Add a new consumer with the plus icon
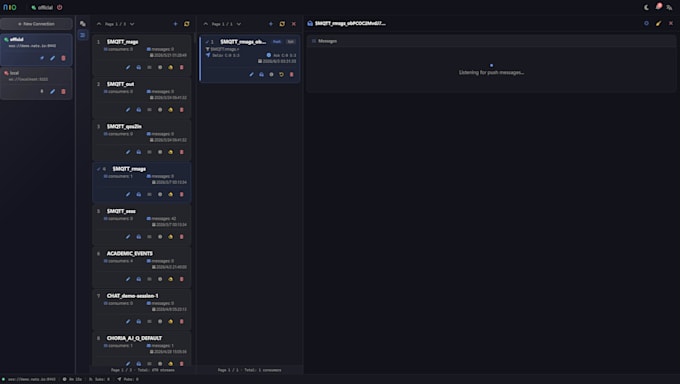 (x=271, y=24)
